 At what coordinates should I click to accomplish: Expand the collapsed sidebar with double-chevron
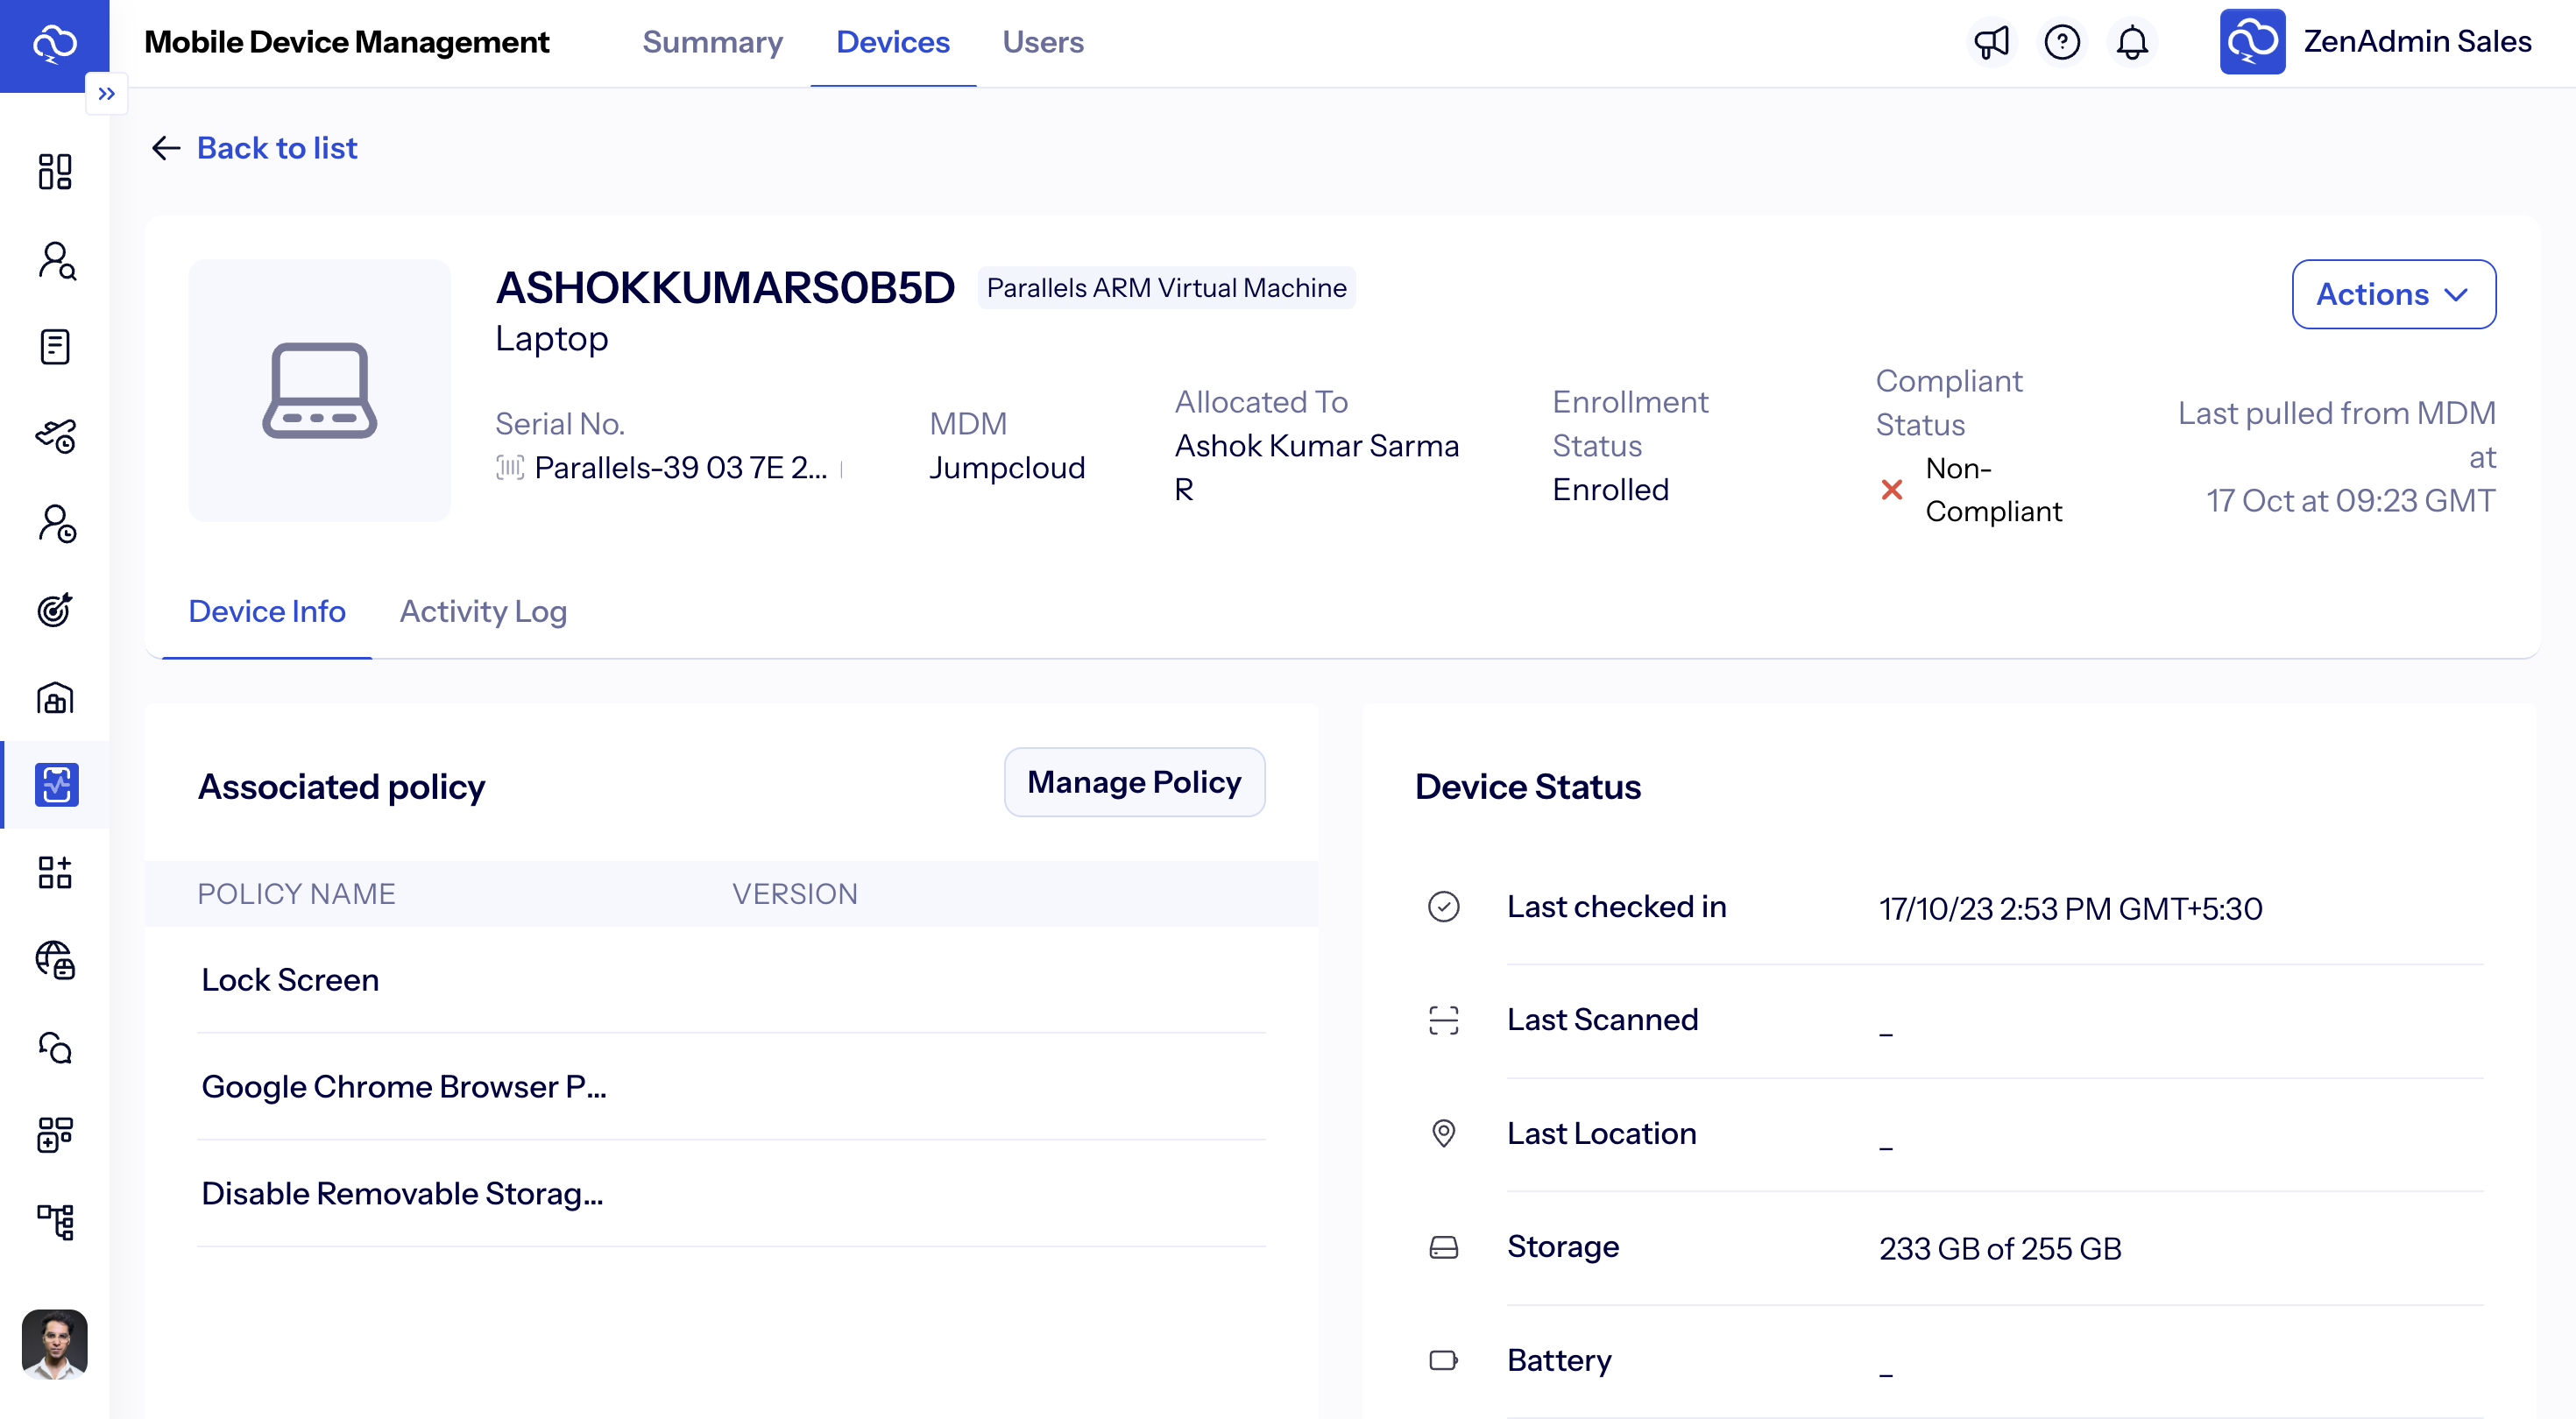108,93
